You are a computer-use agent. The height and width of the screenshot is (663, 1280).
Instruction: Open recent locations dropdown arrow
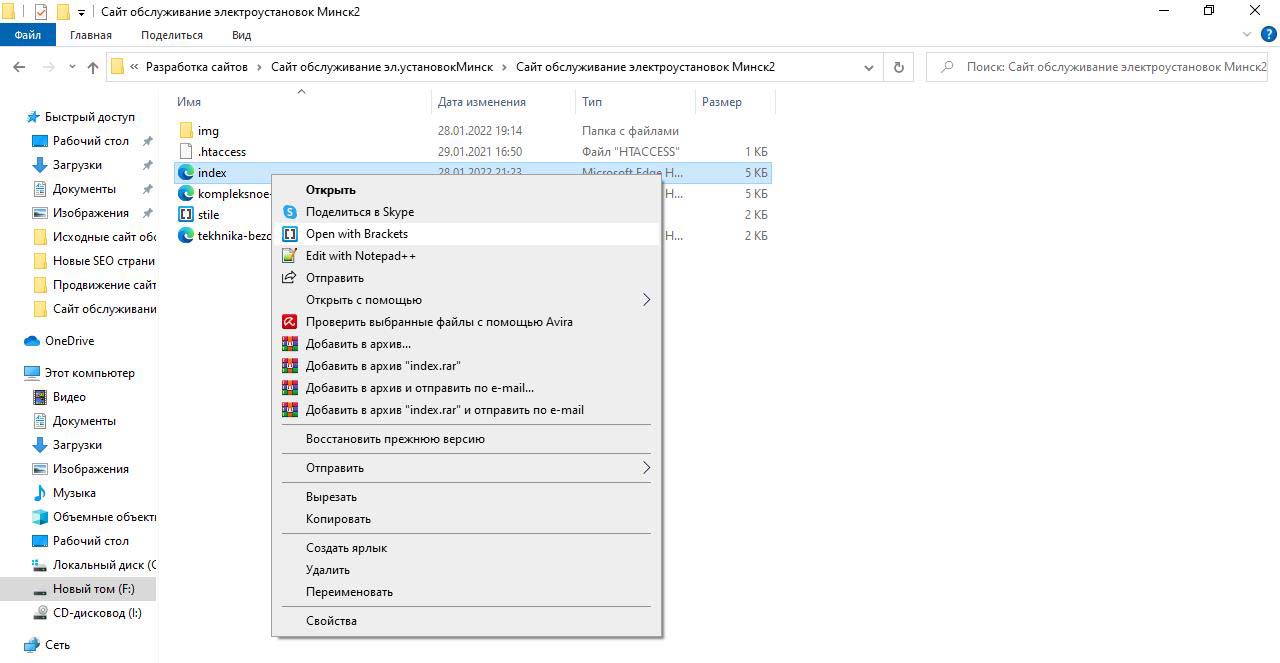[72, 67]
